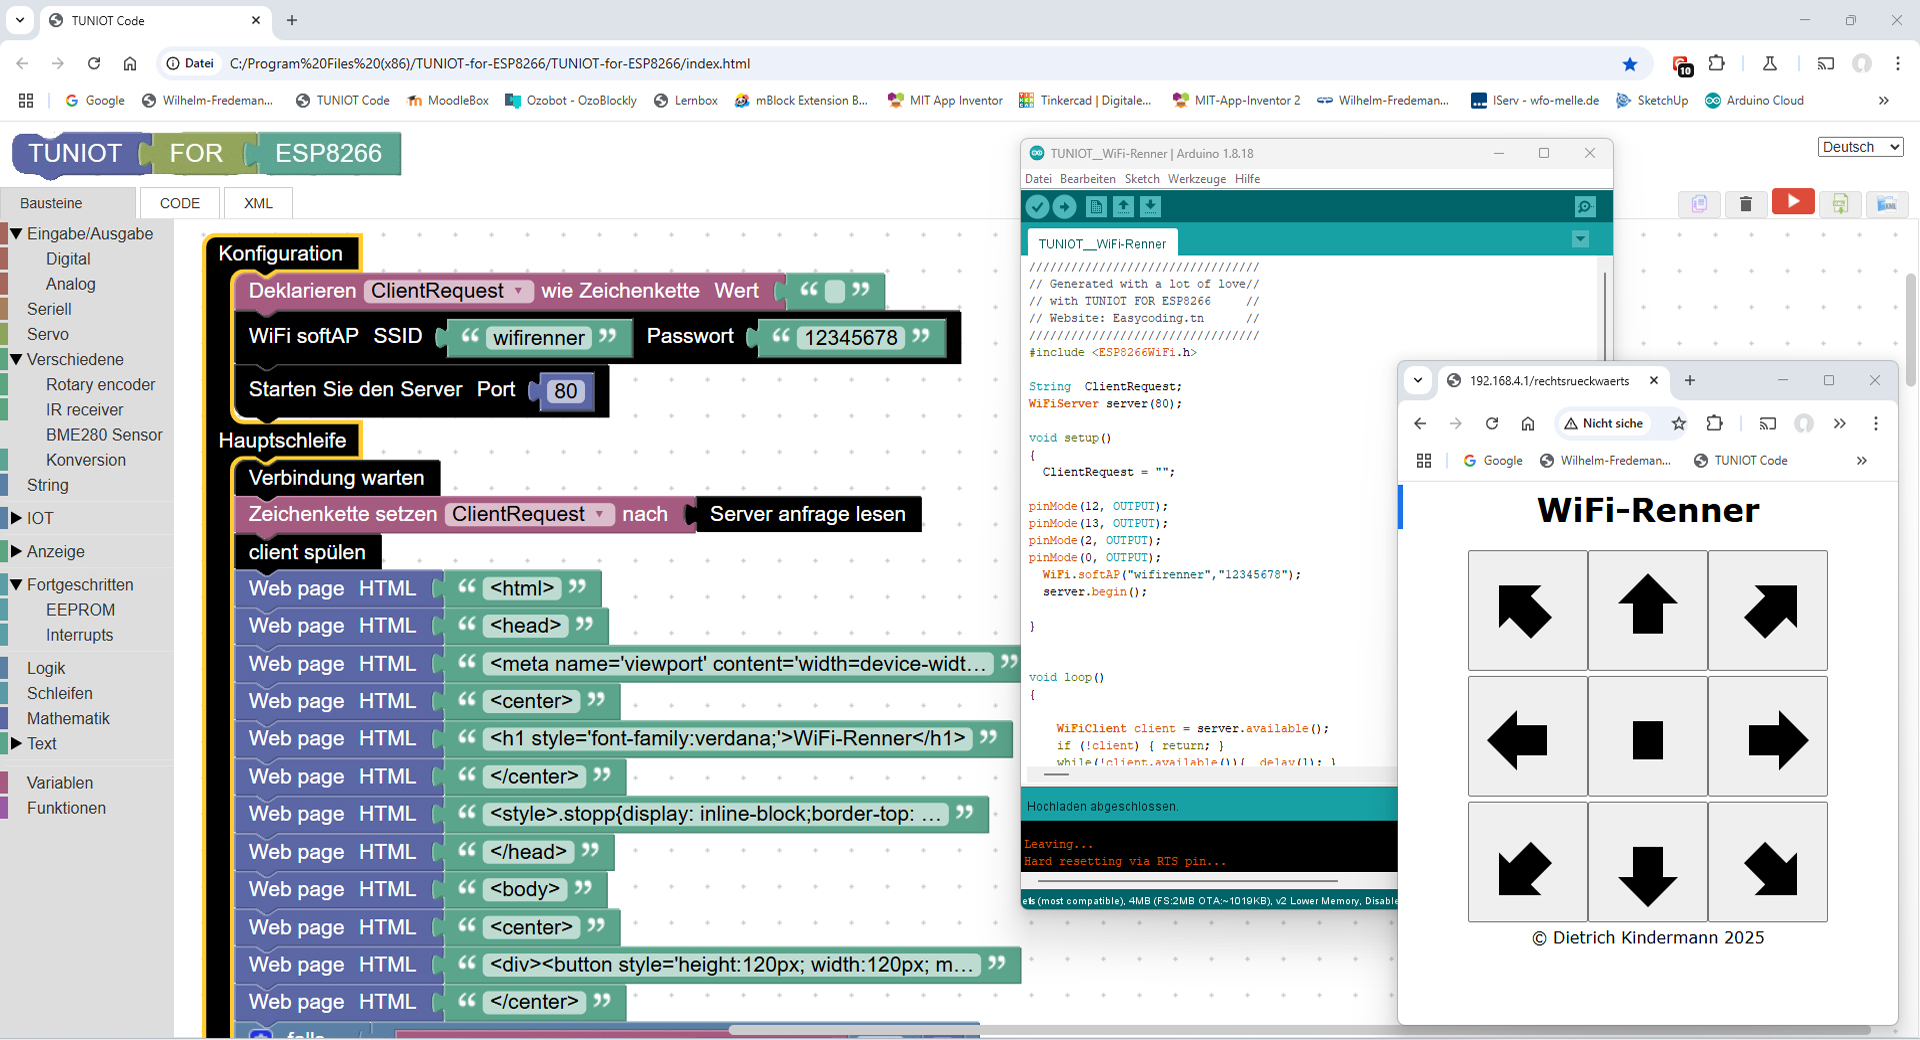The image size is (1920, 1040).
Task: Open the Arduino Serial Monitor
Action: (x=1585, y=207)
